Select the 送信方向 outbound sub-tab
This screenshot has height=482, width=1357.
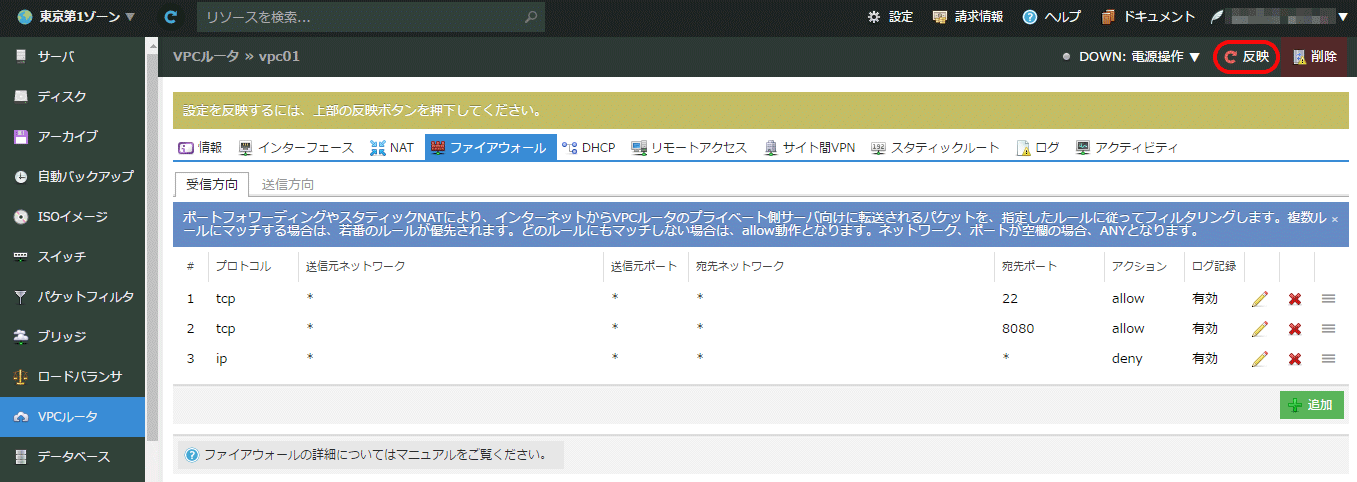point(288,184)
